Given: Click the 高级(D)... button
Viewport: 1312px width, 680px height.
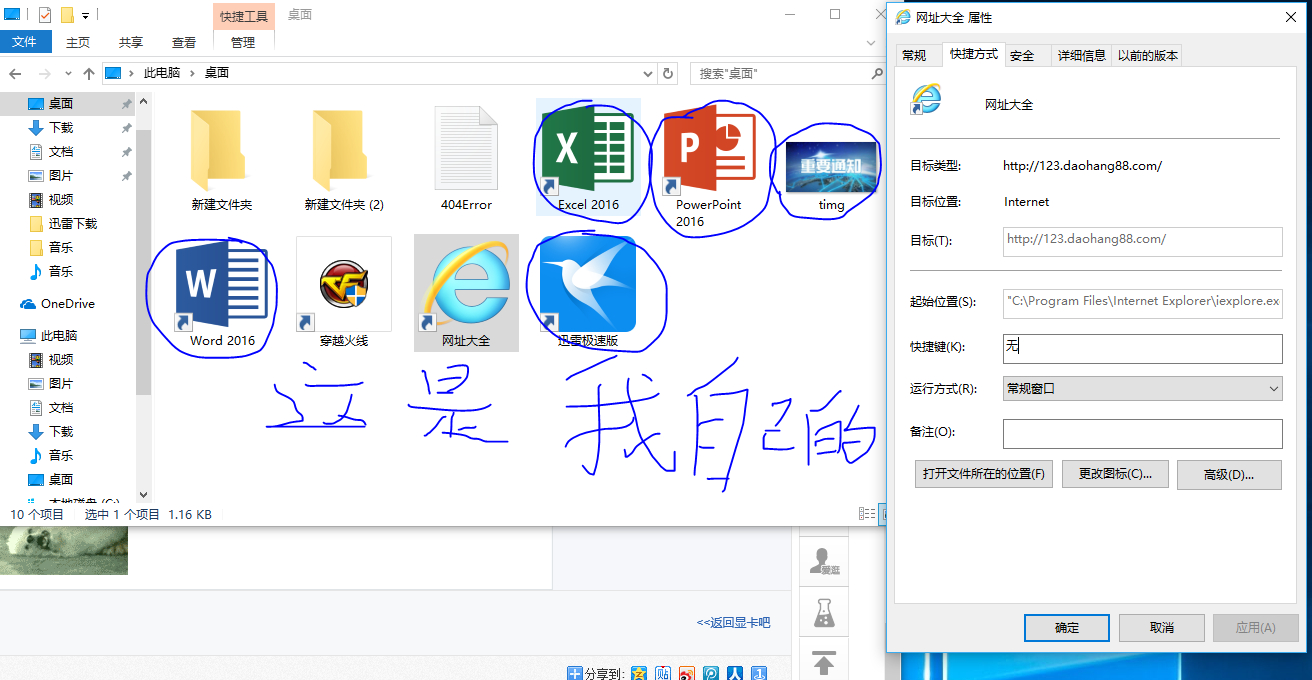Looking at the screenshot, I should [1229, 475].
